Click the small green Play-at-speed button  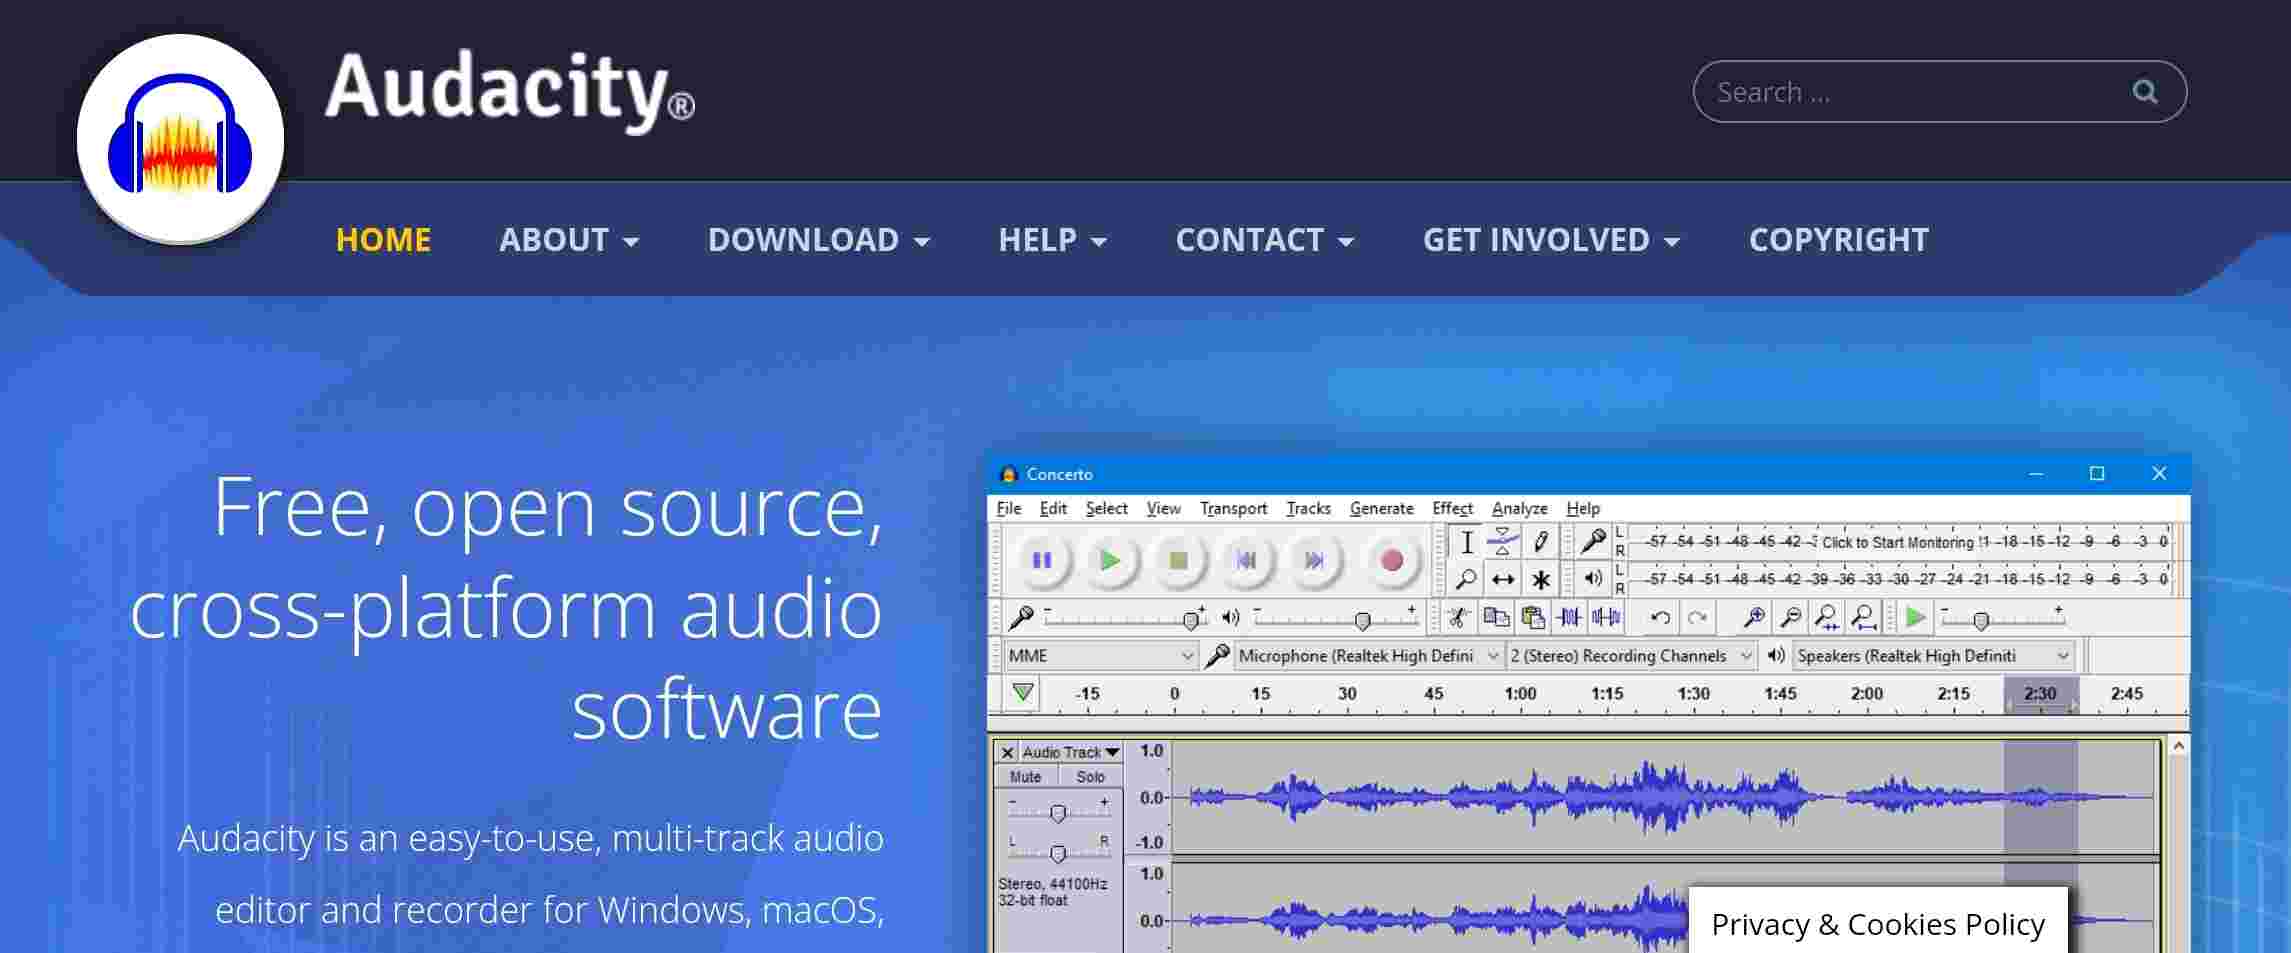pos(1914,617)
